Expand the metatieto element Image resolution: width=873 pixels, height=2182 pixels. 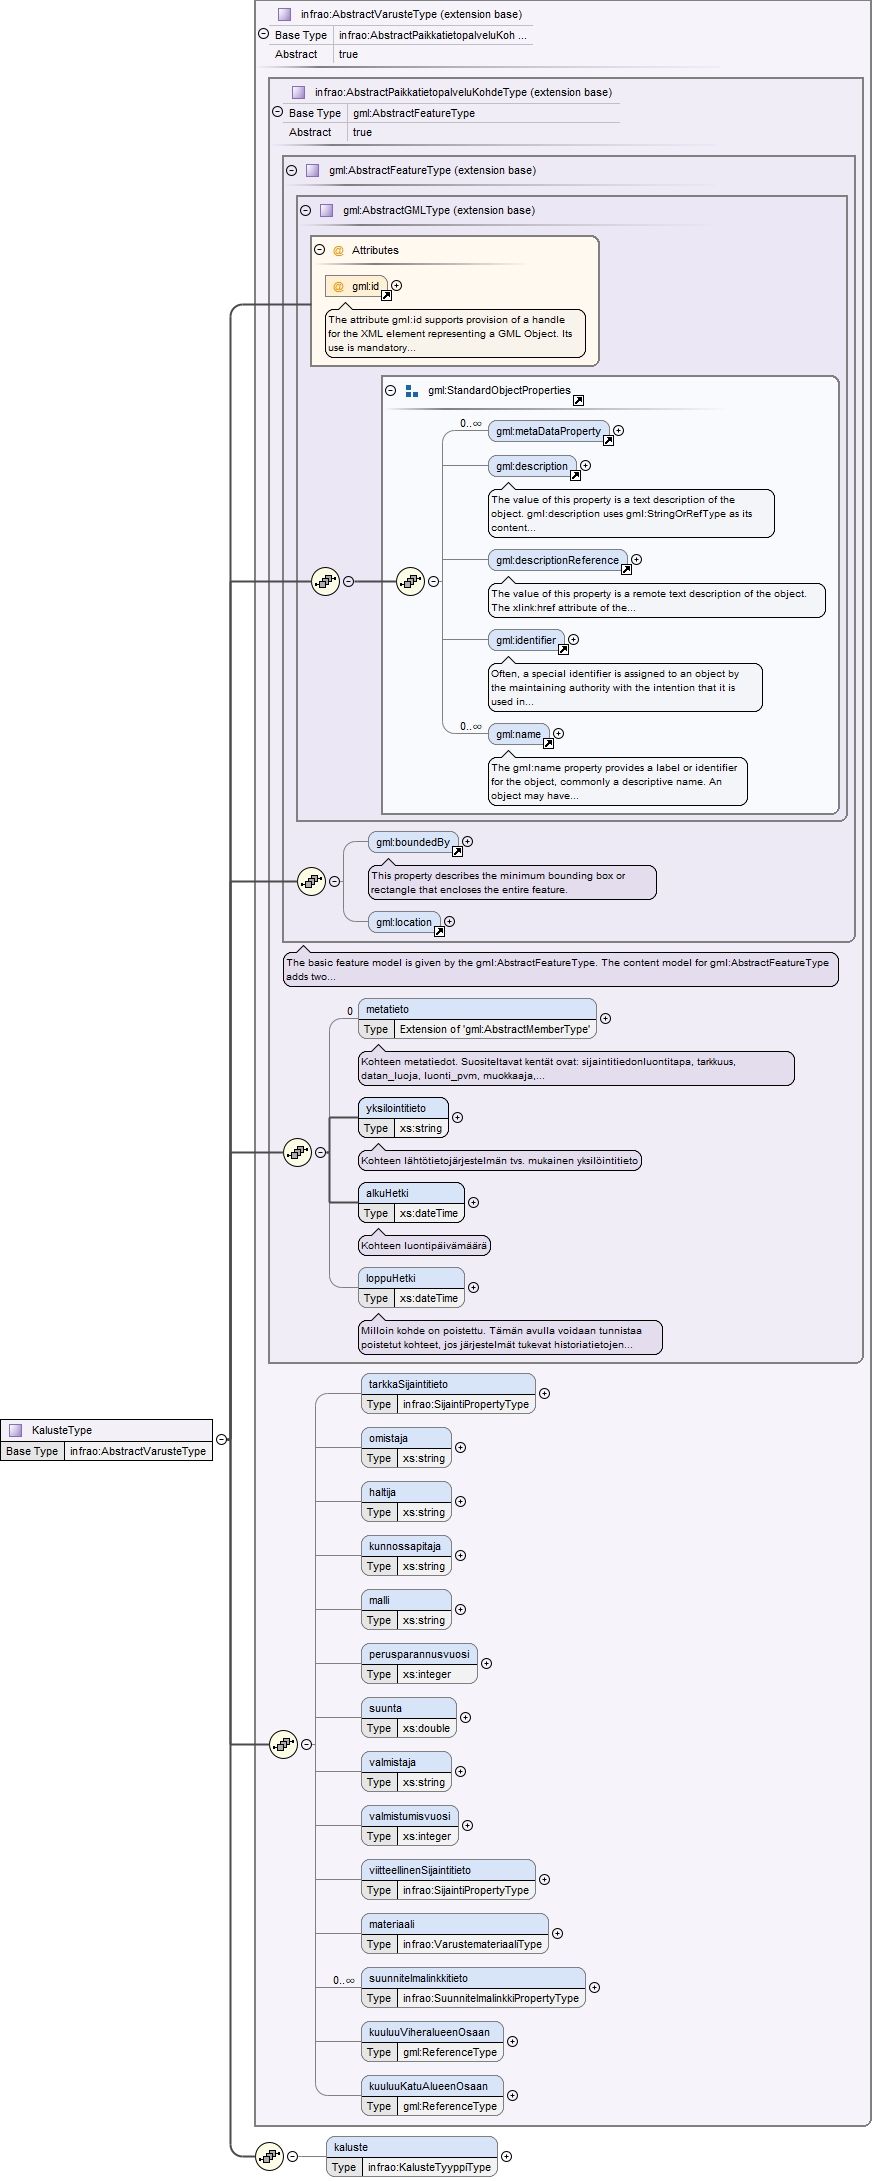606,1019
